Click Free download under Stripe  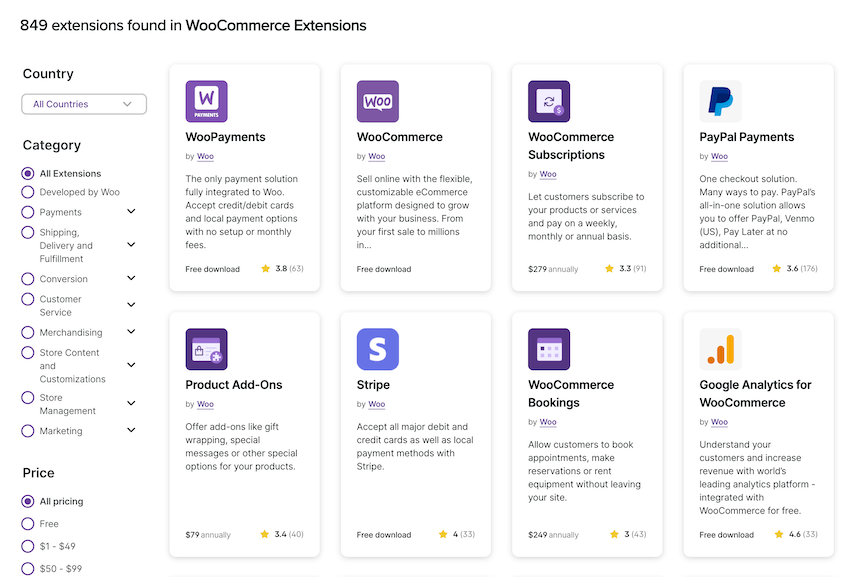384,534
